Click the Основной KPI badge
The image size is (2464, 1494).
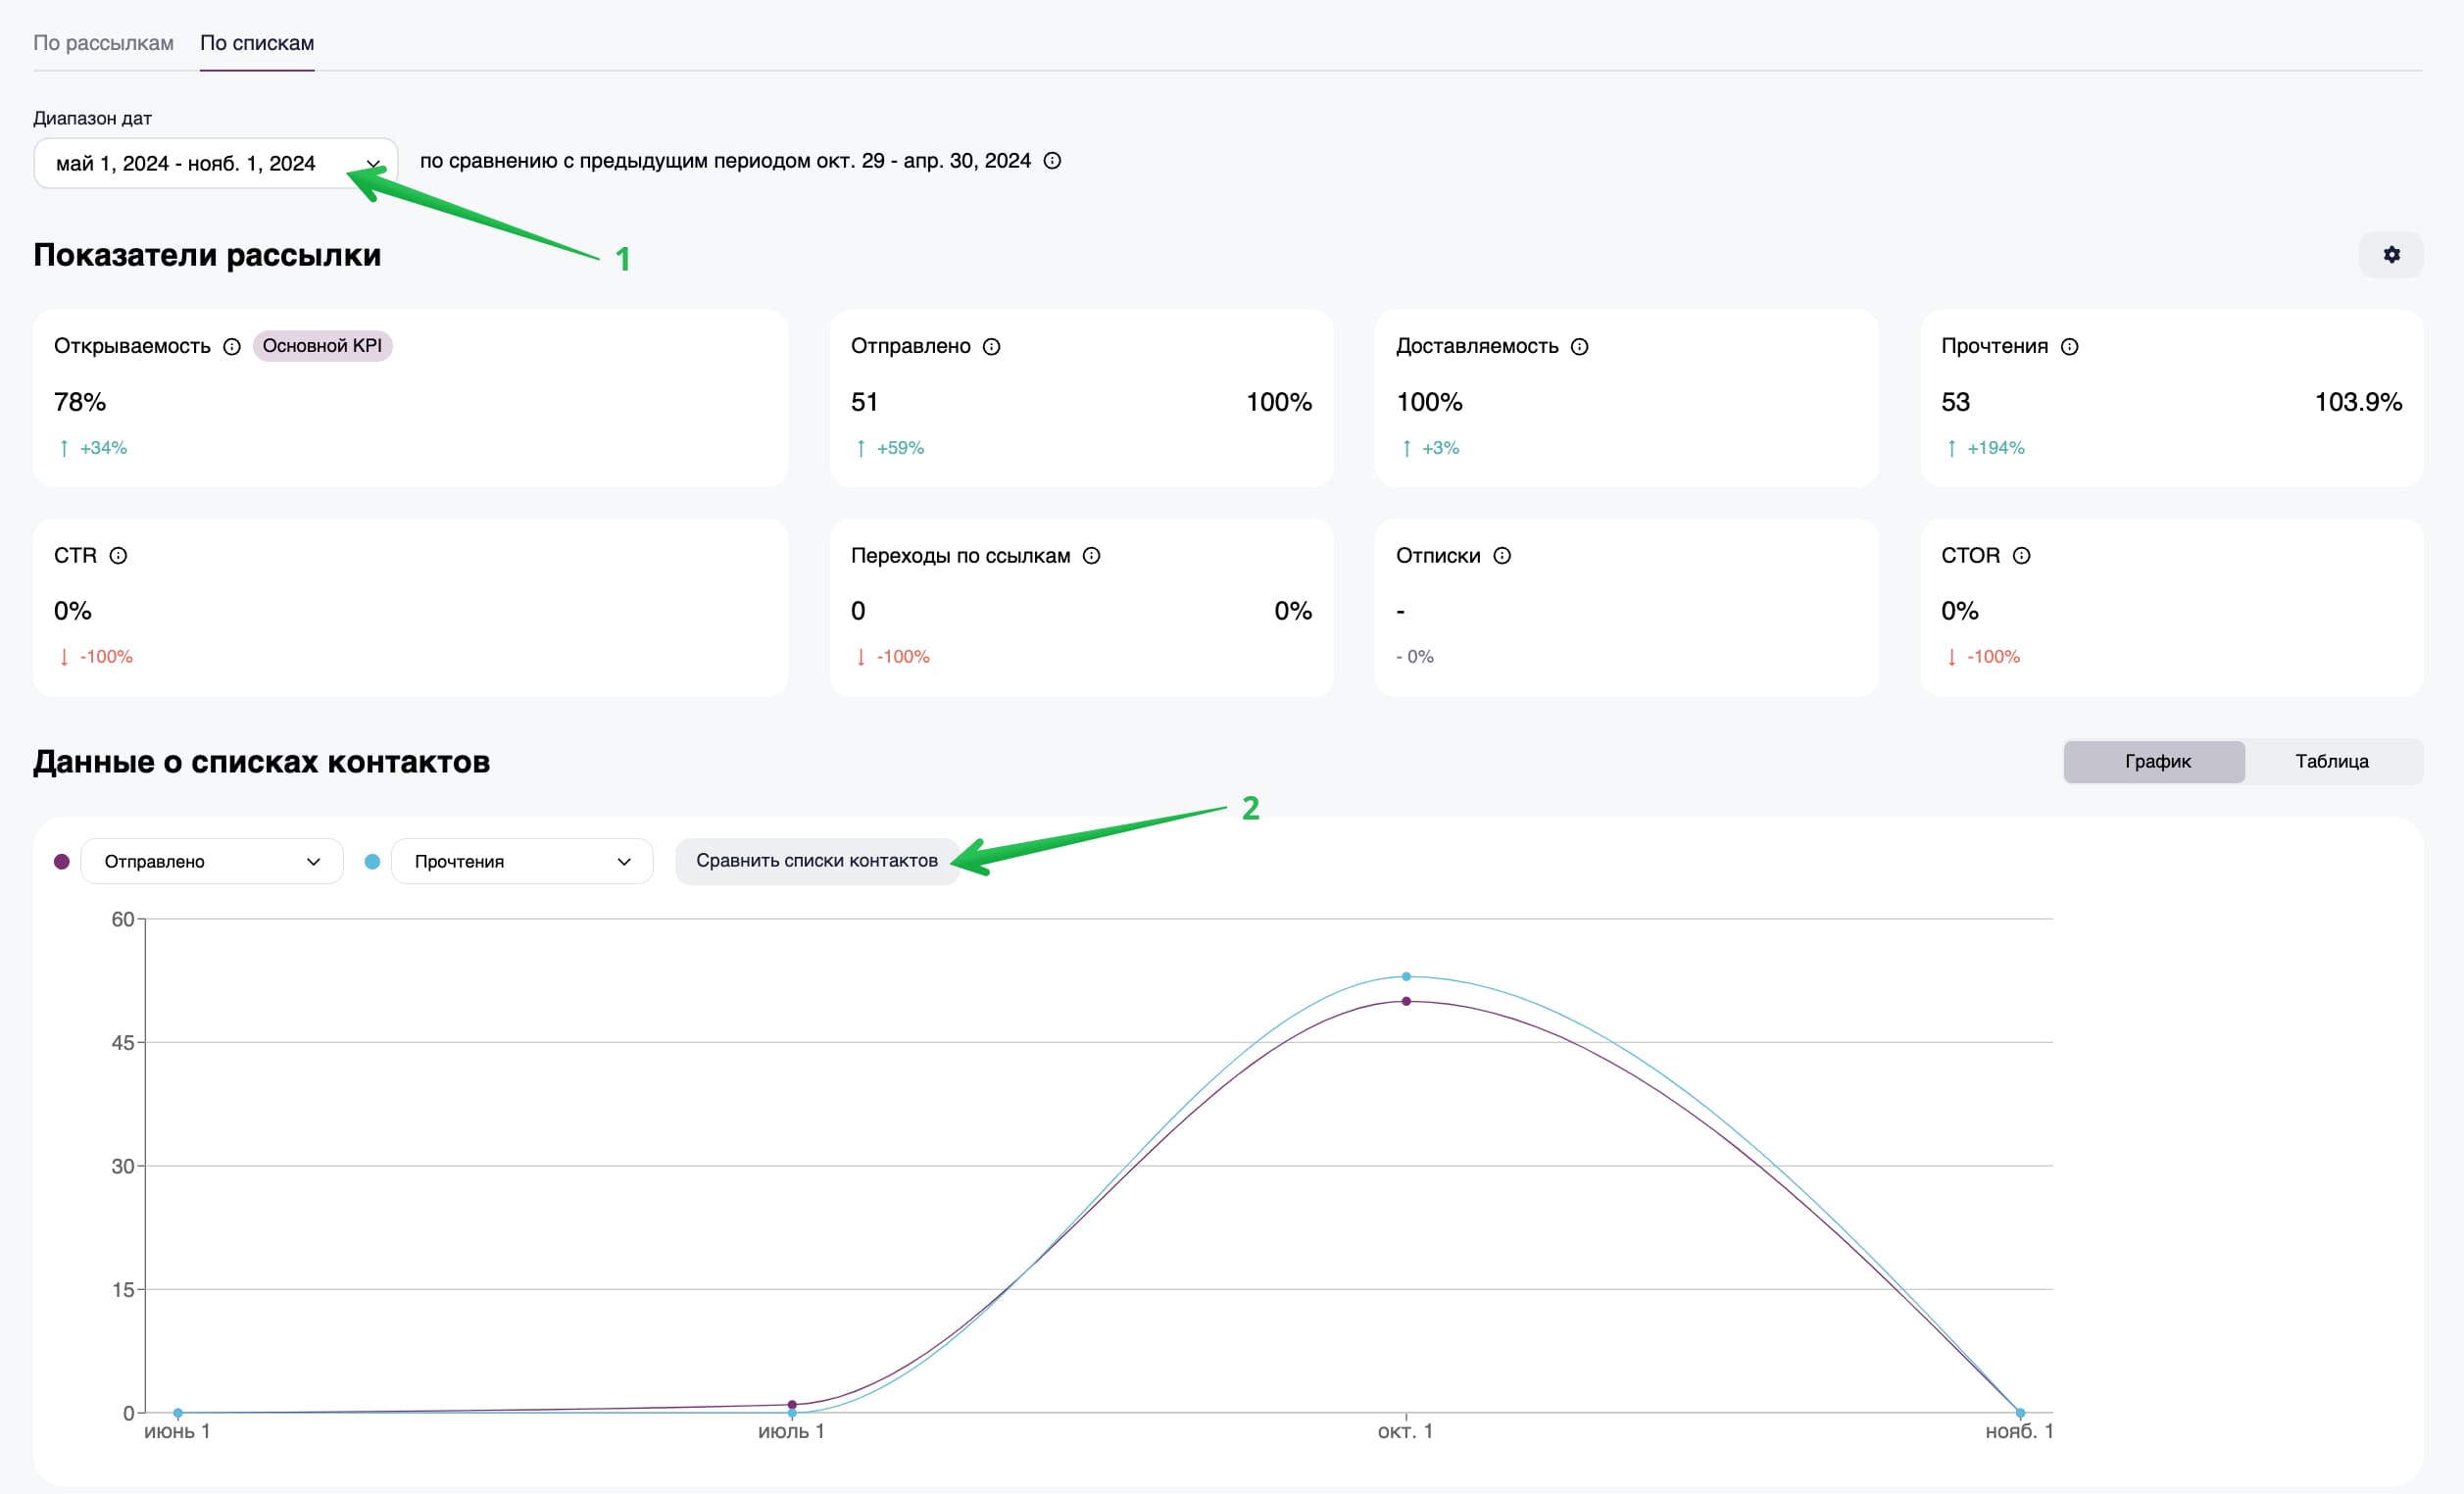(x=322, y=346)
